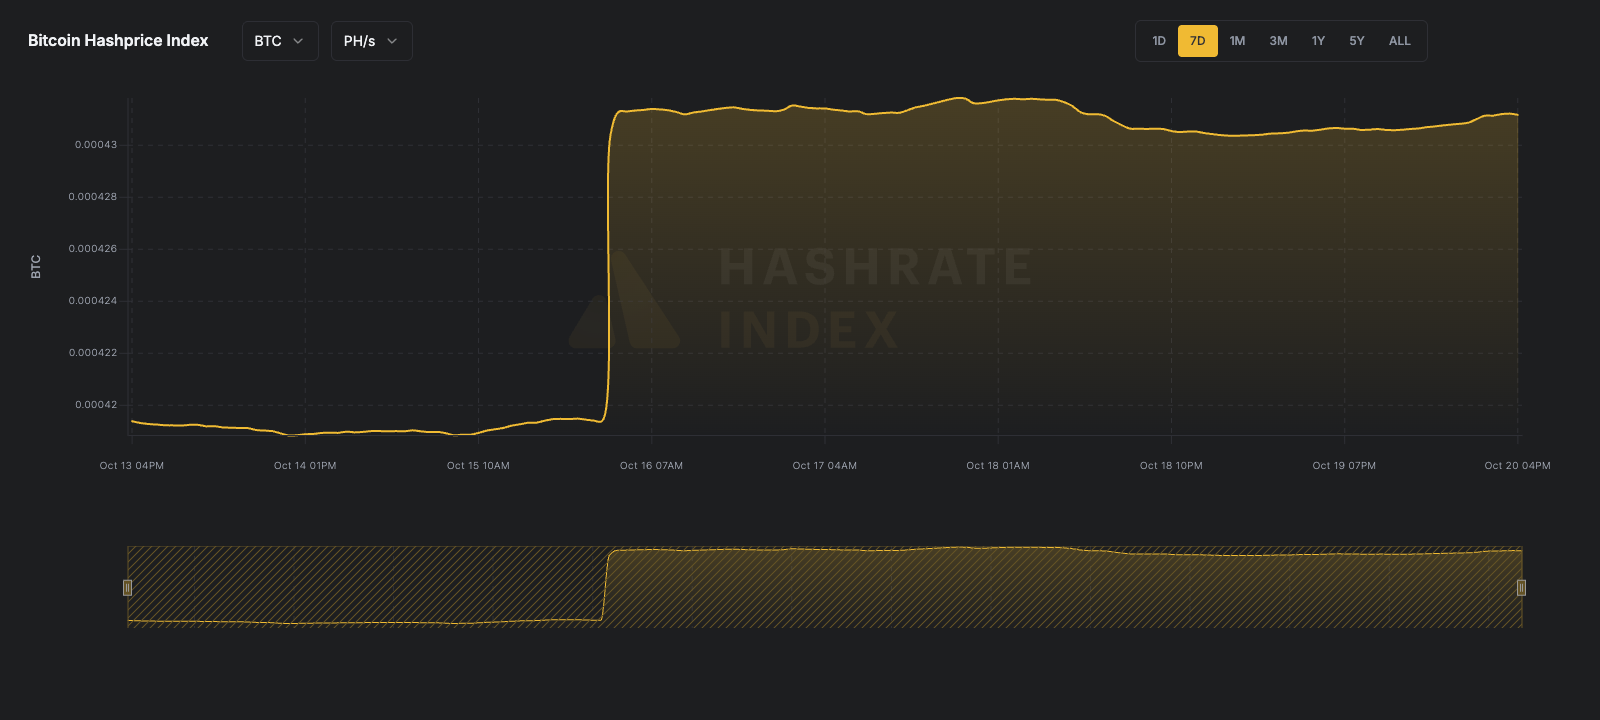Click the Hashrate Index watermark logo
Viewport: 1600px width, 720px height.
(800, 299)
